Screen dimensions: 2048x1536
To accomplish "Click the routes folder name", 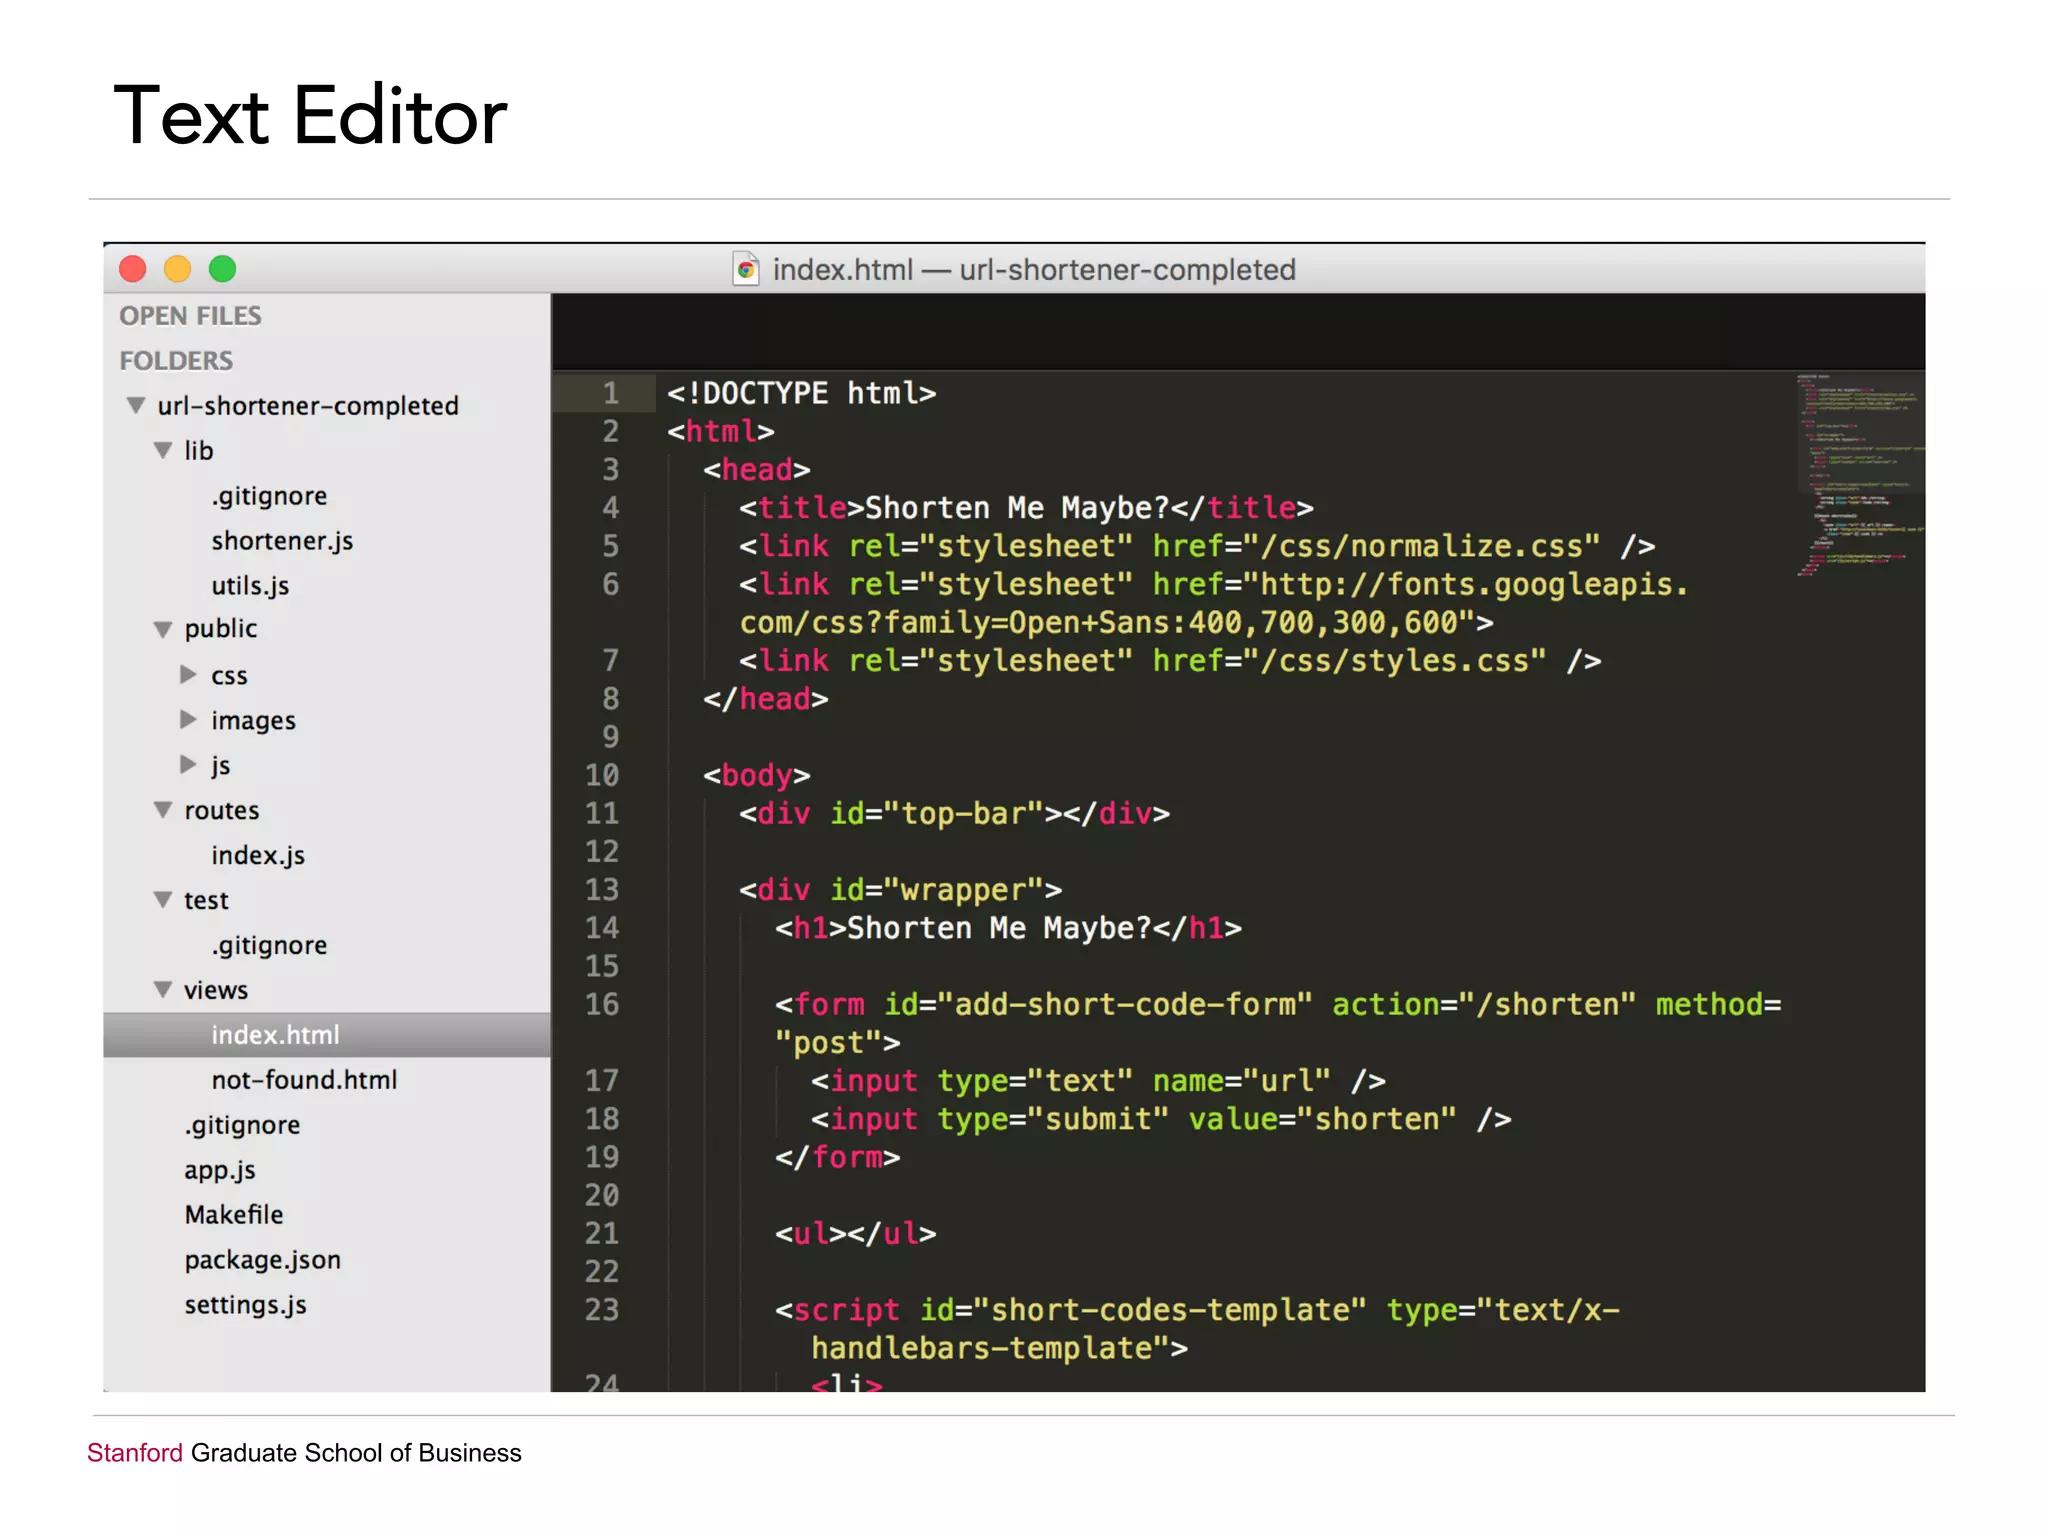I will pos(221,811).
